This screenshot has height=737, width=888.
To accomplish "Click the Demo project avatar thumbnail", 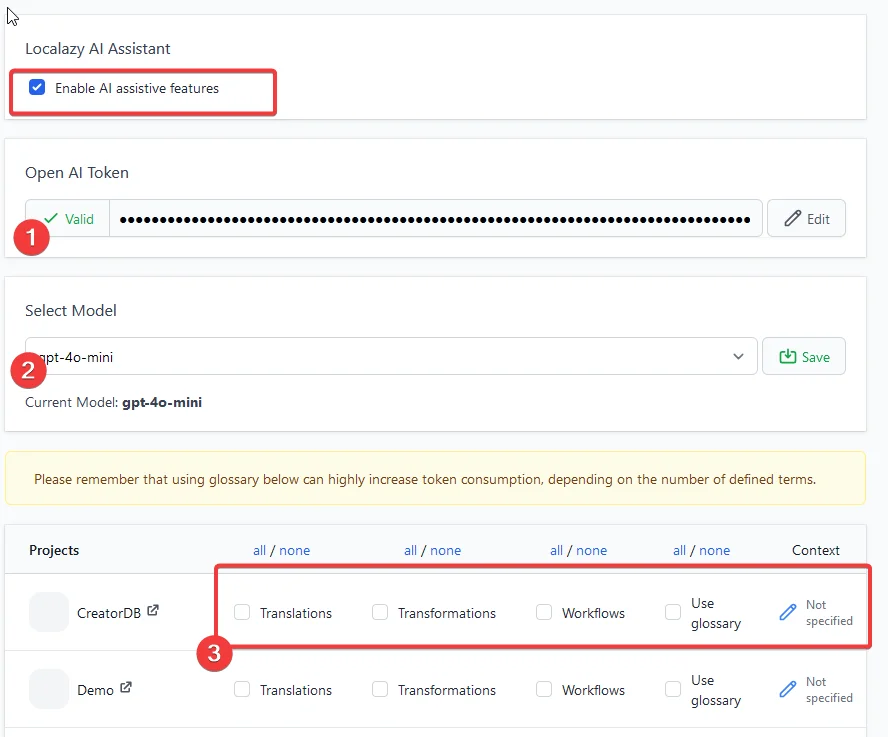I will click(x=49, y=689).
